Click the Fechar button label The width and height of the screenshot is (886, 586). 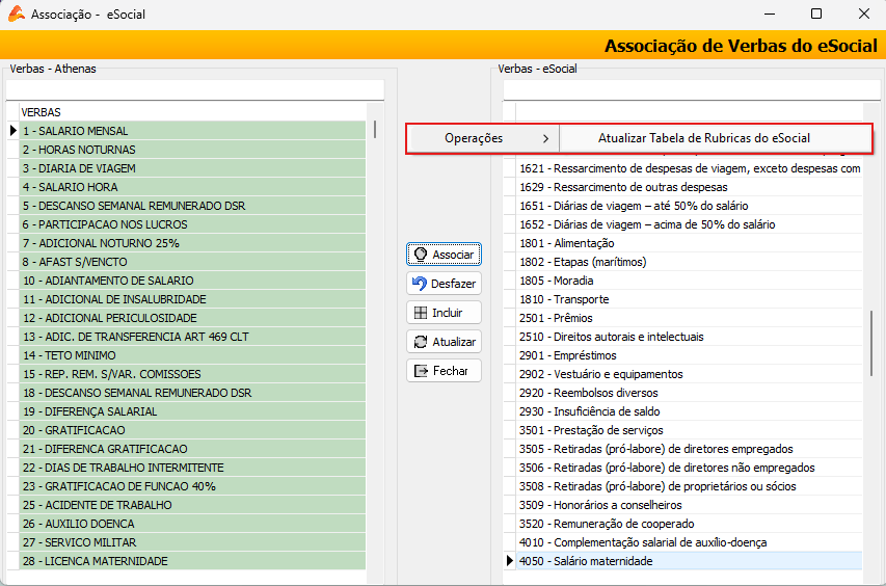coord(450,371)
